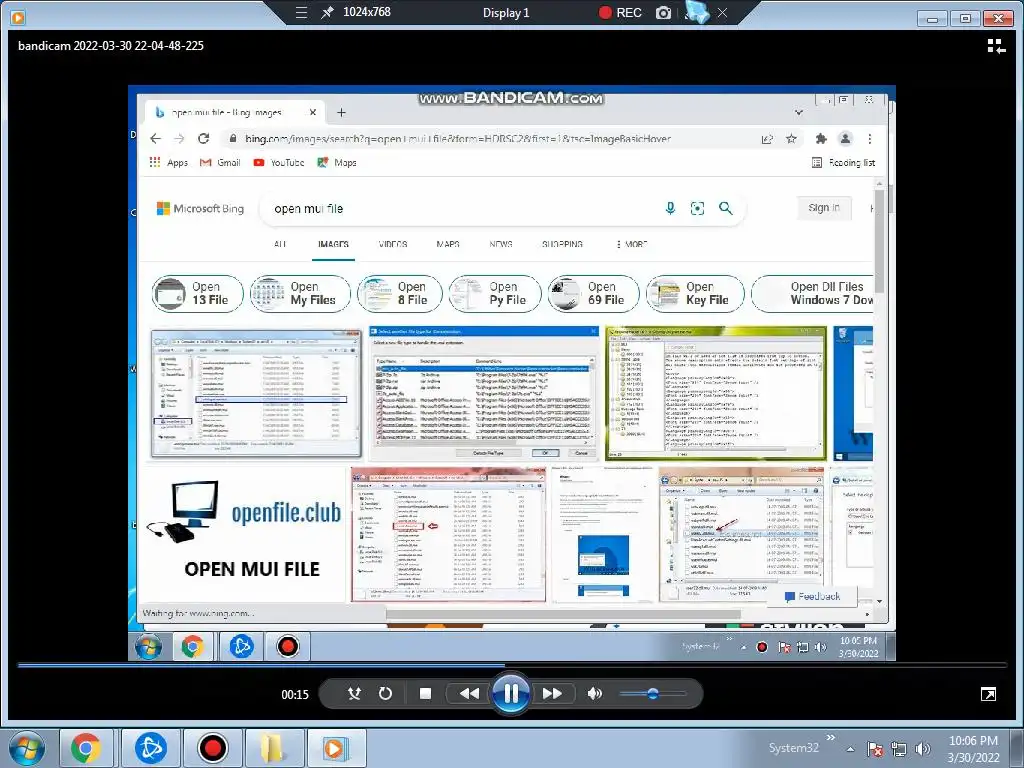Open the system tray volume icon

point(923,749)
